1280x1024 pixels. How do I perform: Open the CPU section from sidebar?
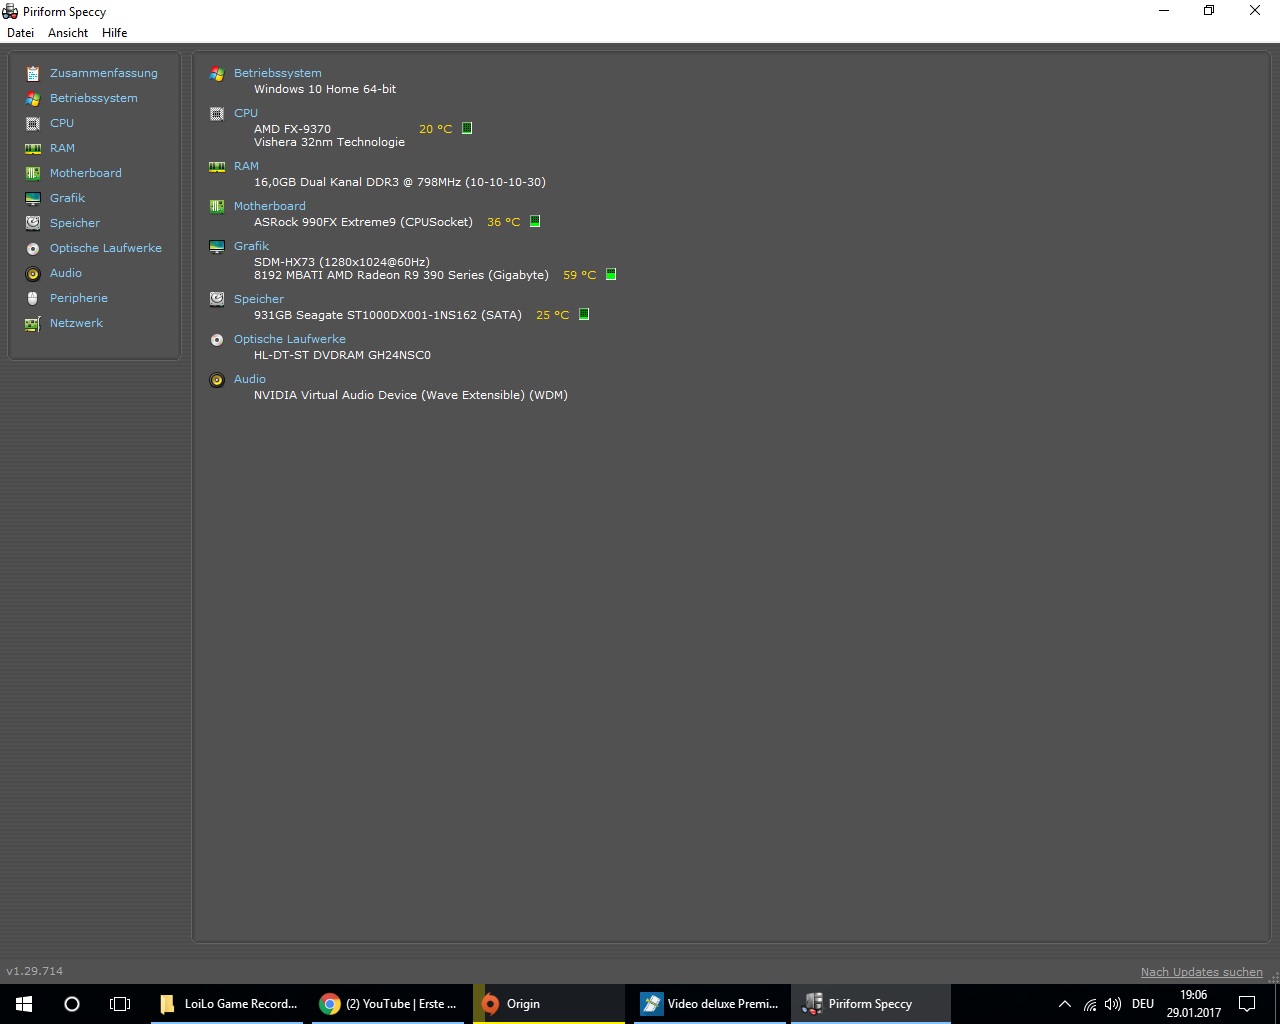tap(62, 123)
